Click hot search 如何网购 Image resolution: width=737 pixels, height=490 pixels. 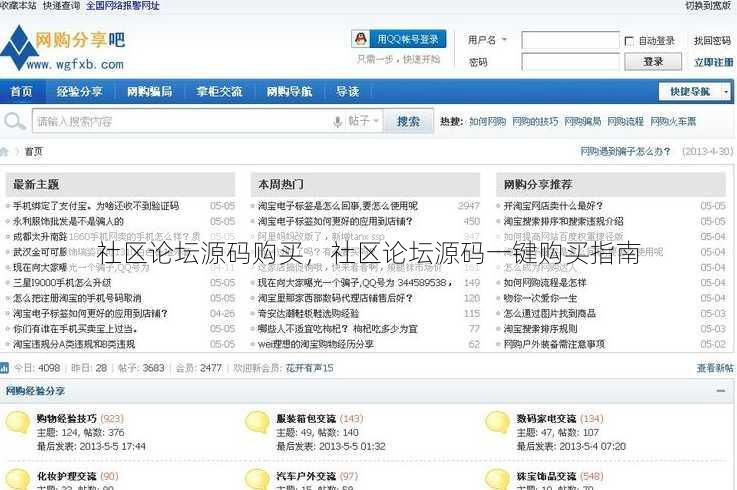click(487, 121)
